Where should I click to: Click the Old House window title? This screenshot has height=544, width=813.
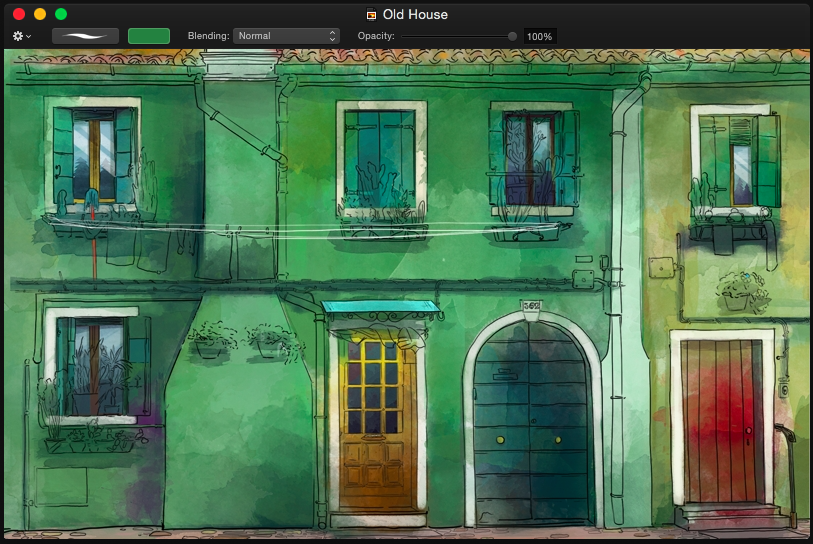point(415,15)
